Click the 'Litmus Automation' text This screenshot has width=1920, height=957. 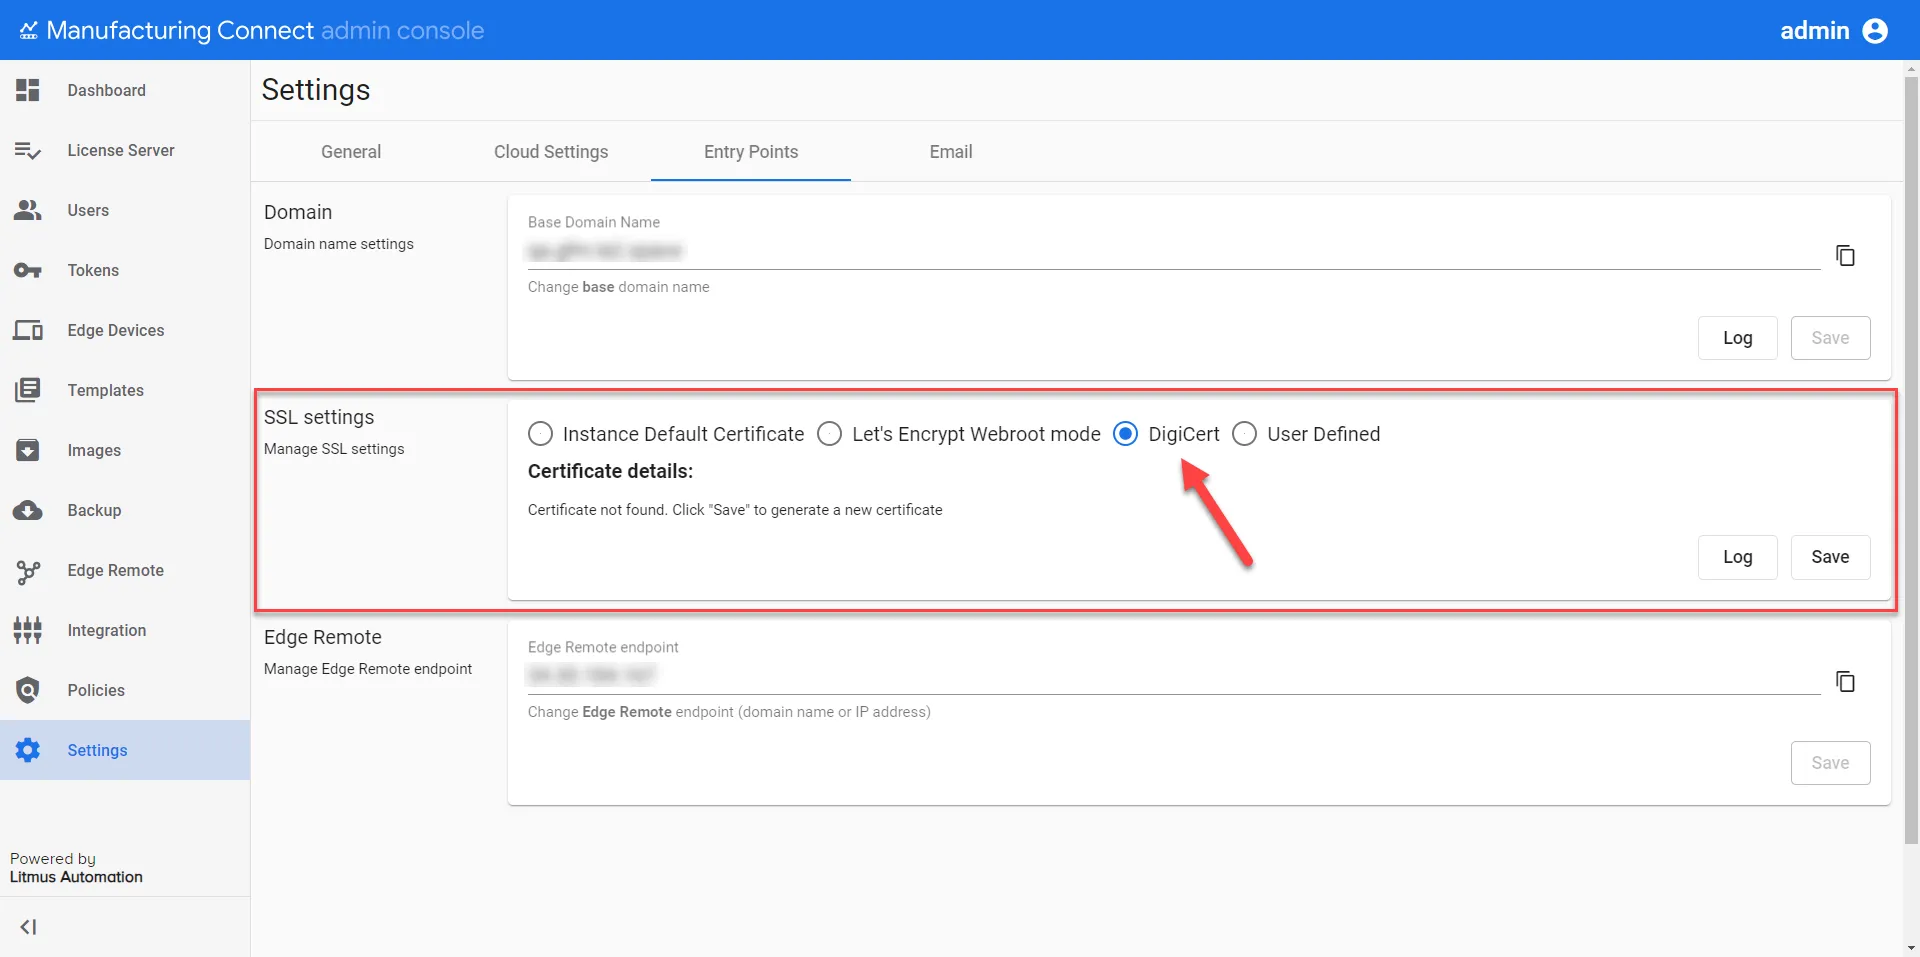pos(76,877)
